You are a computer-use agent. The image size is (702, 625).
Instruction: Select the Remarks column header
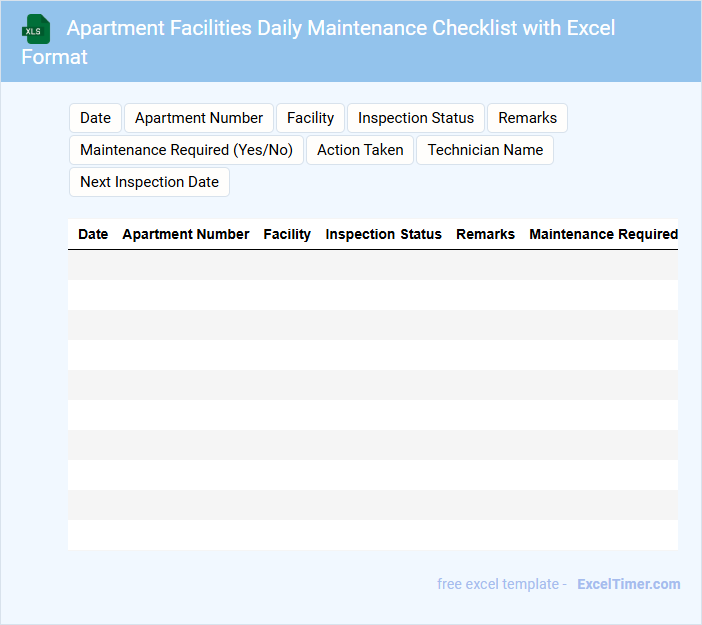pos(485,234)
